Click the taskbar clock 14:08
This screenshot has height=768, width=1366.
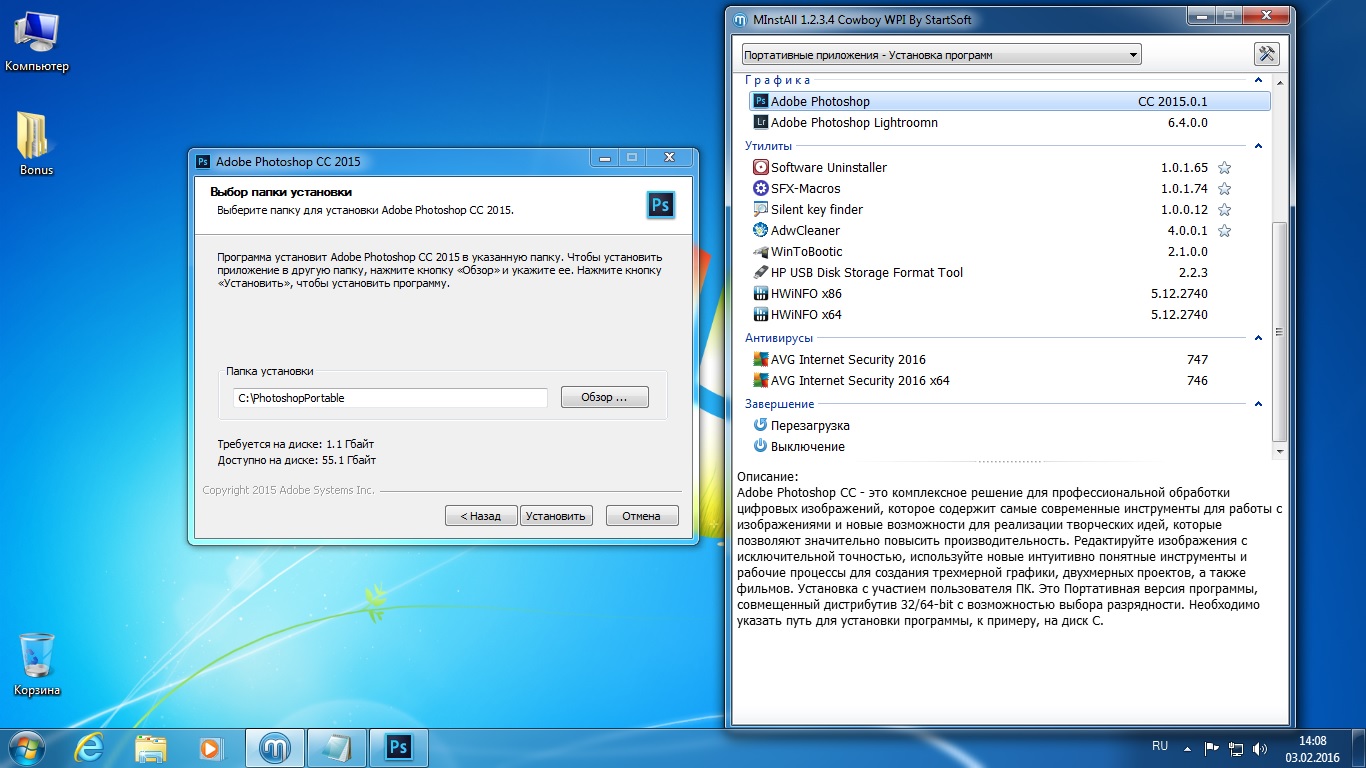(x=1312, y=741)
